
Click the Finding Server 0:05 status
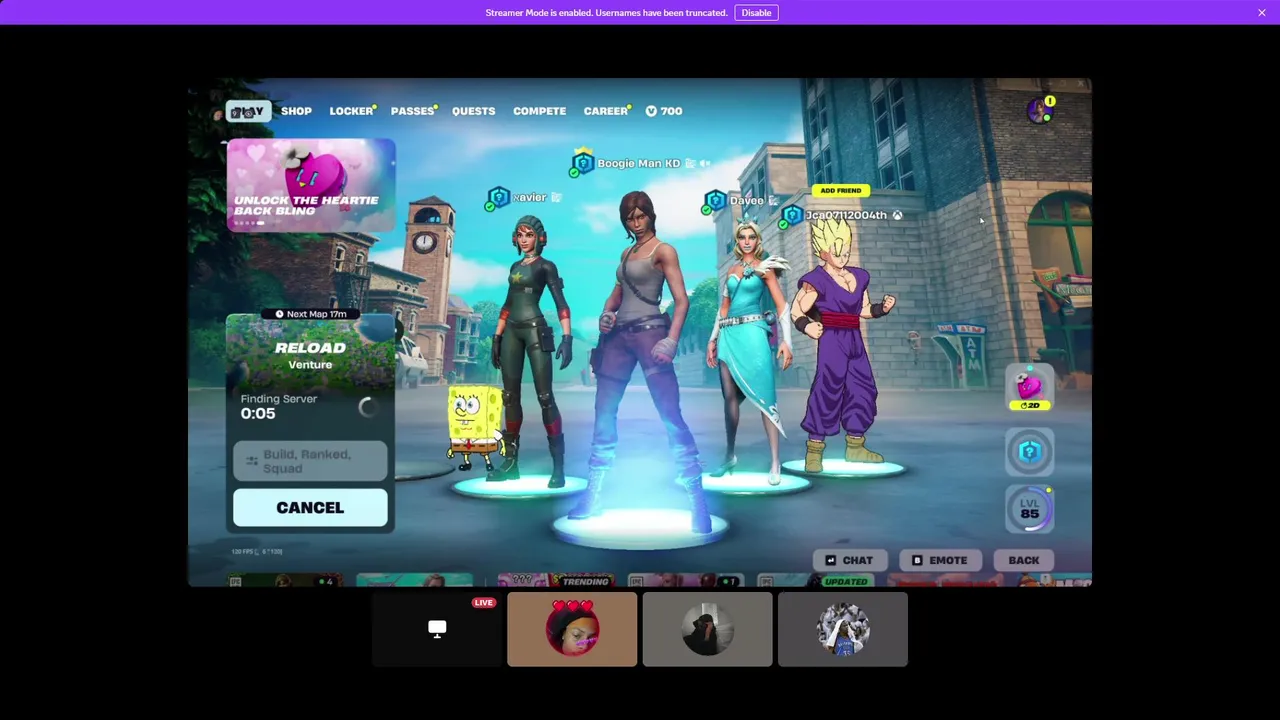click(279, 406)
